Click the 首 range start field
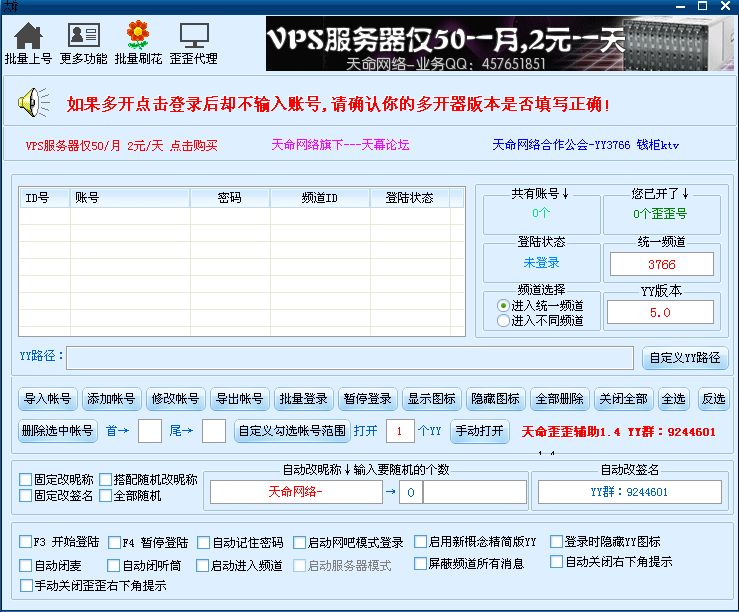 150,431
